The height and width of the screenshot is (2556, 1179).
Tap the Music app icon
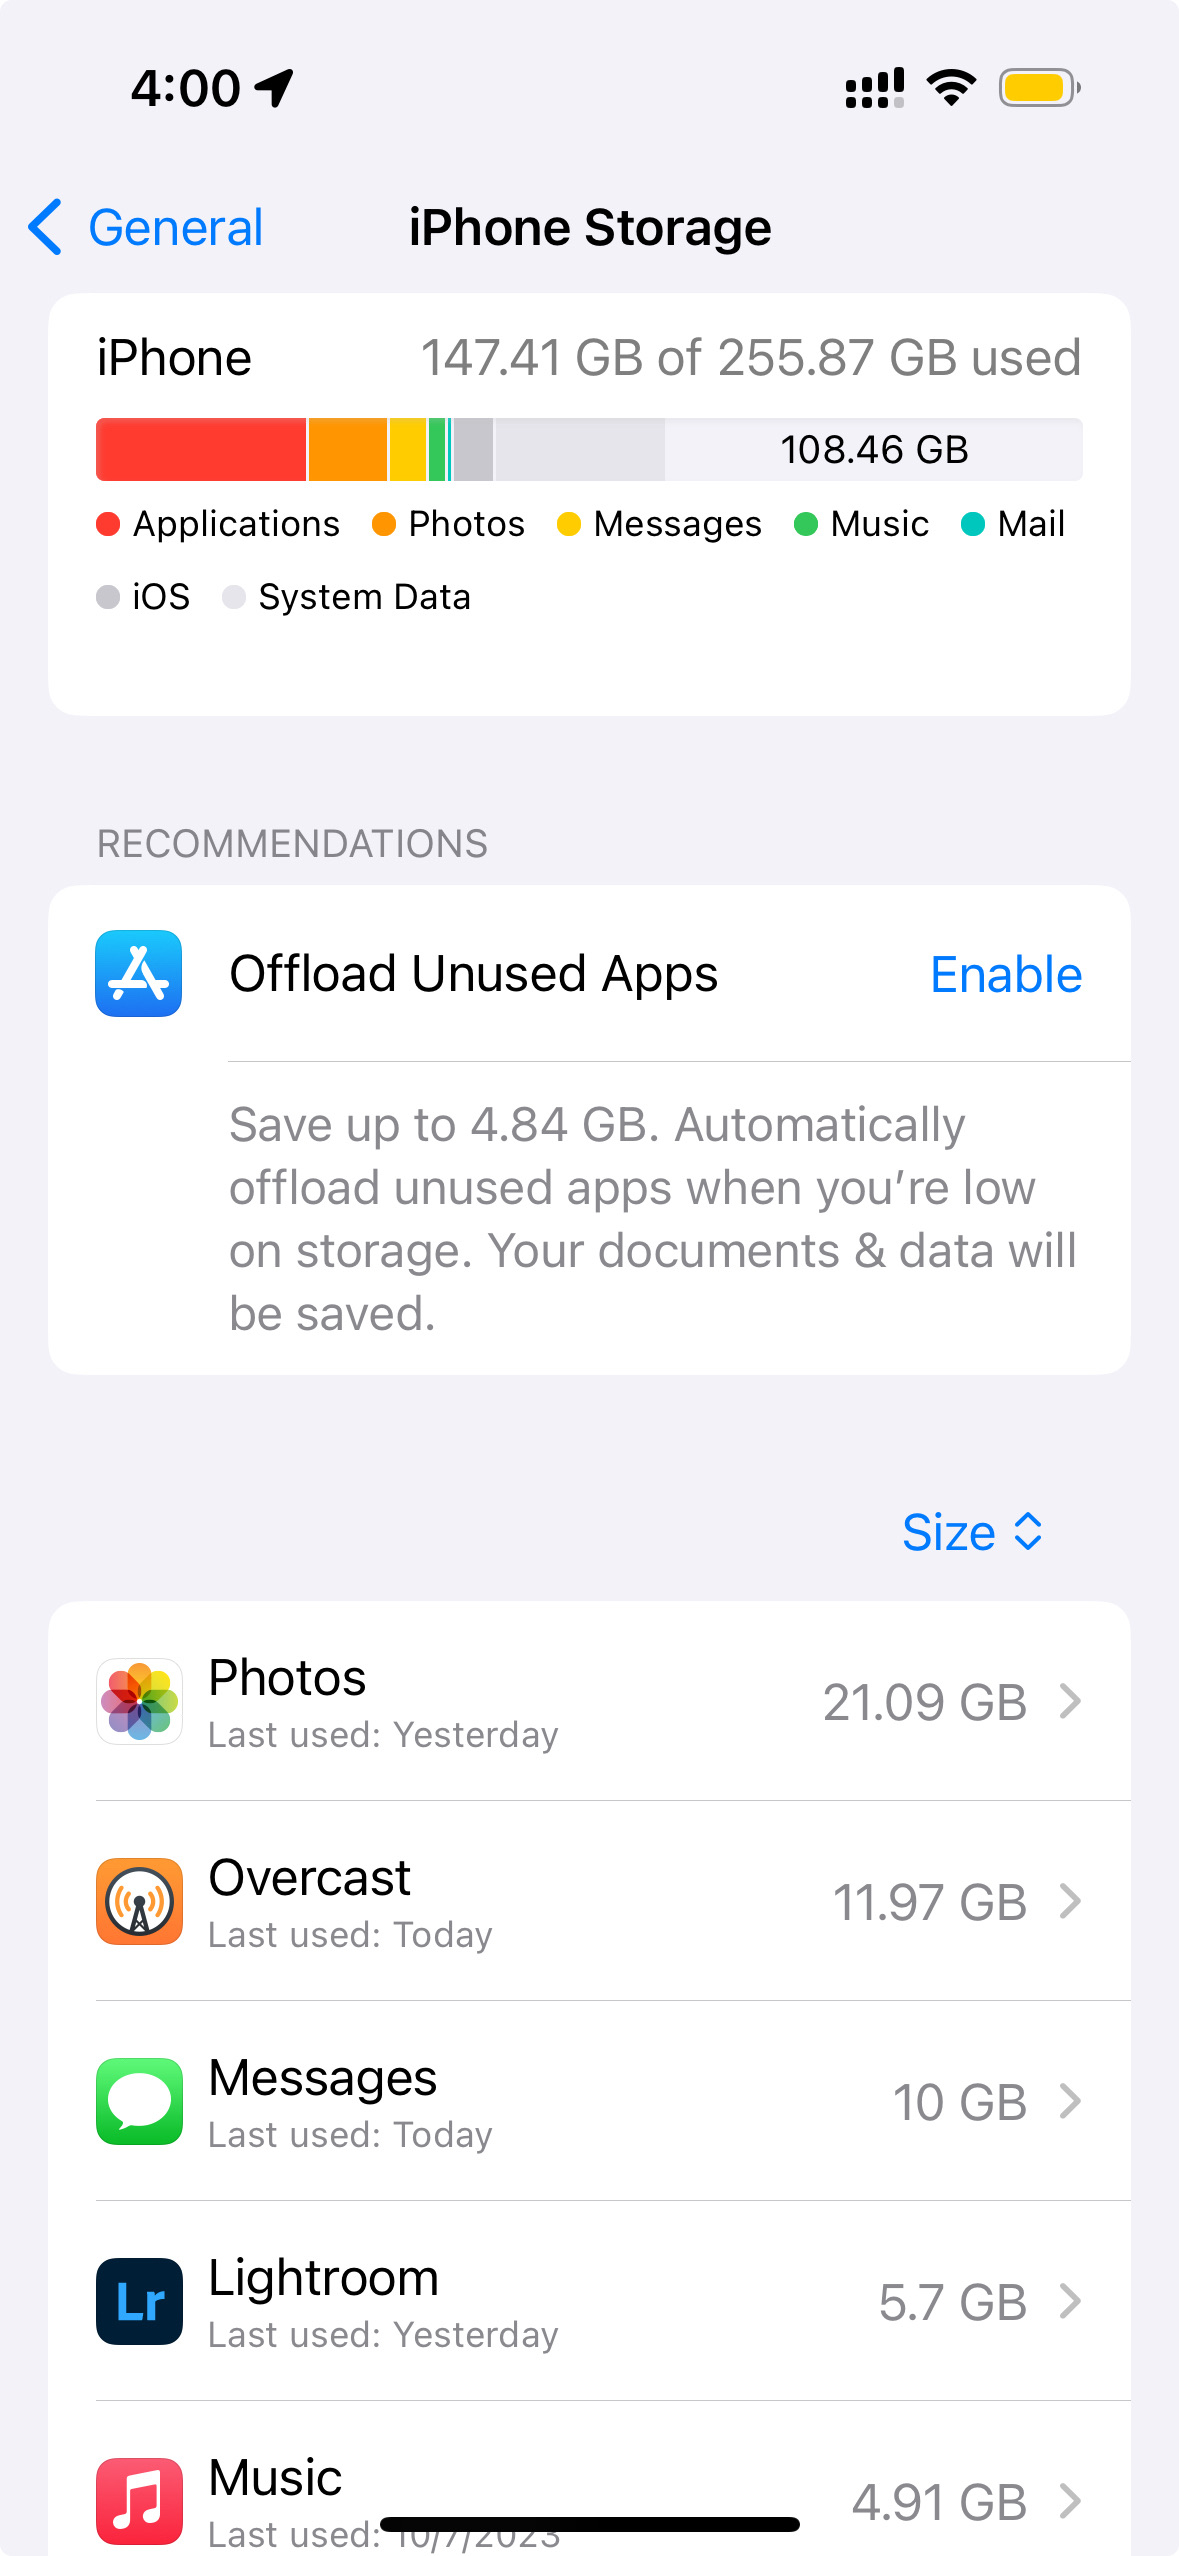(x=139, y=2500)
